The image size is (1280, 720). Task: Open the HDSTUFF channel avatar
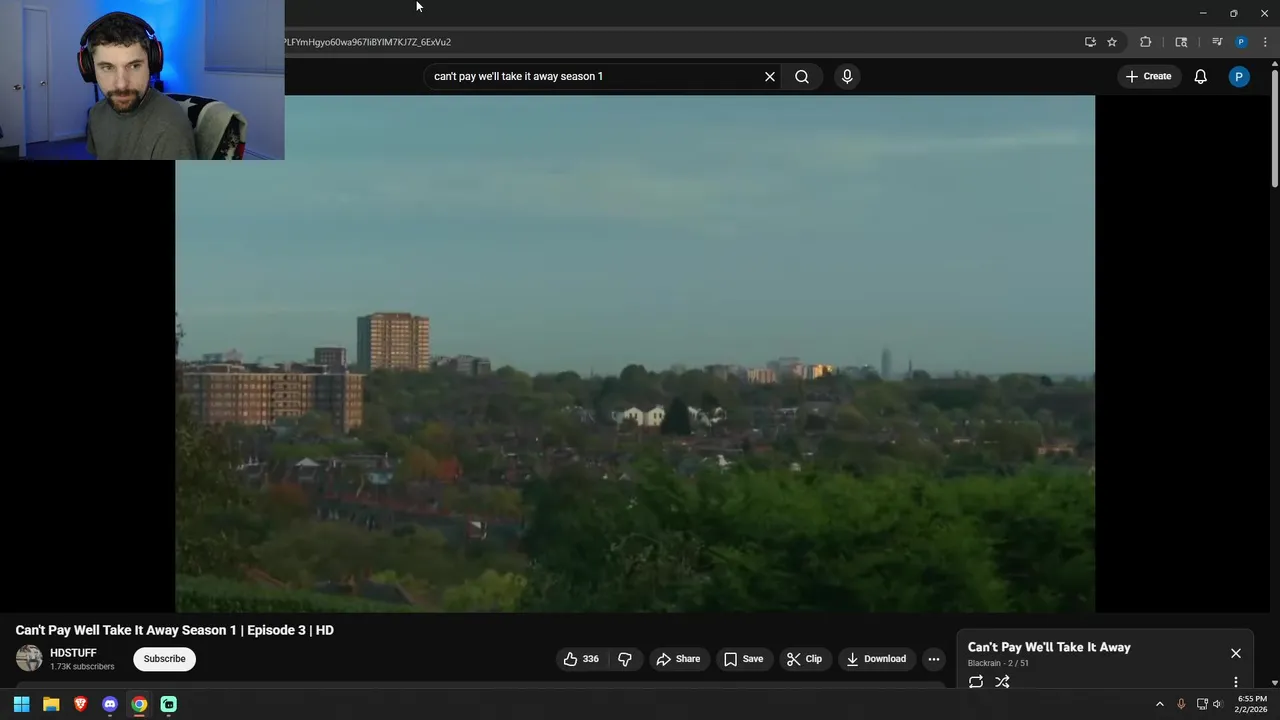[x=29, y=658]
